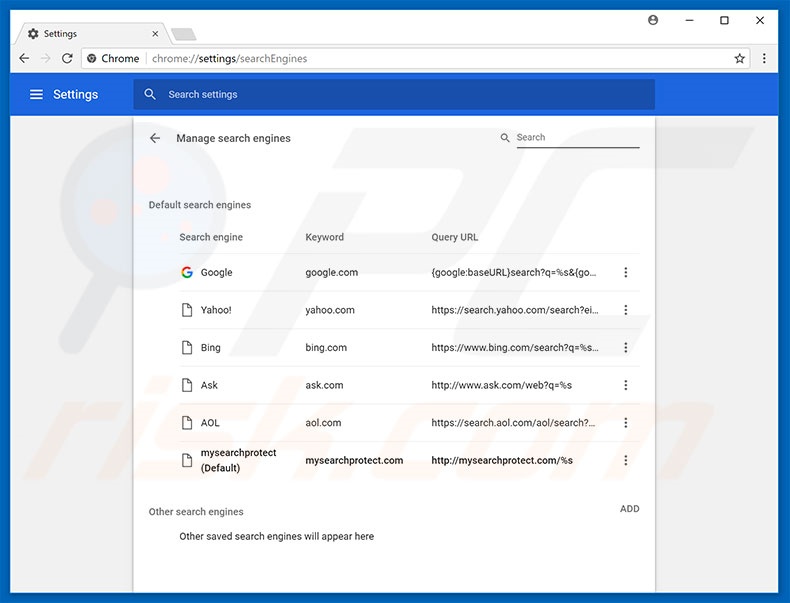This screenshot has height=603, width=790.
Task: Click the AOL page icon
Action: [187, 423]
